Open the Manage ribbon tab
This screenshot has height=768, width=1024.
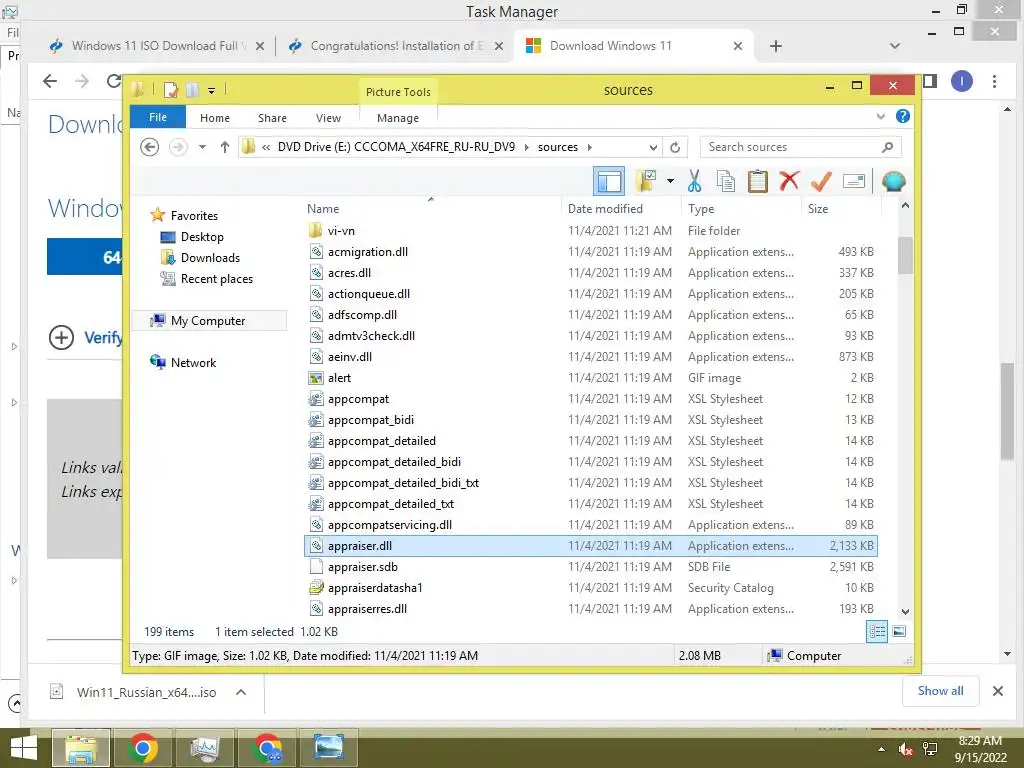coord(398,118)
